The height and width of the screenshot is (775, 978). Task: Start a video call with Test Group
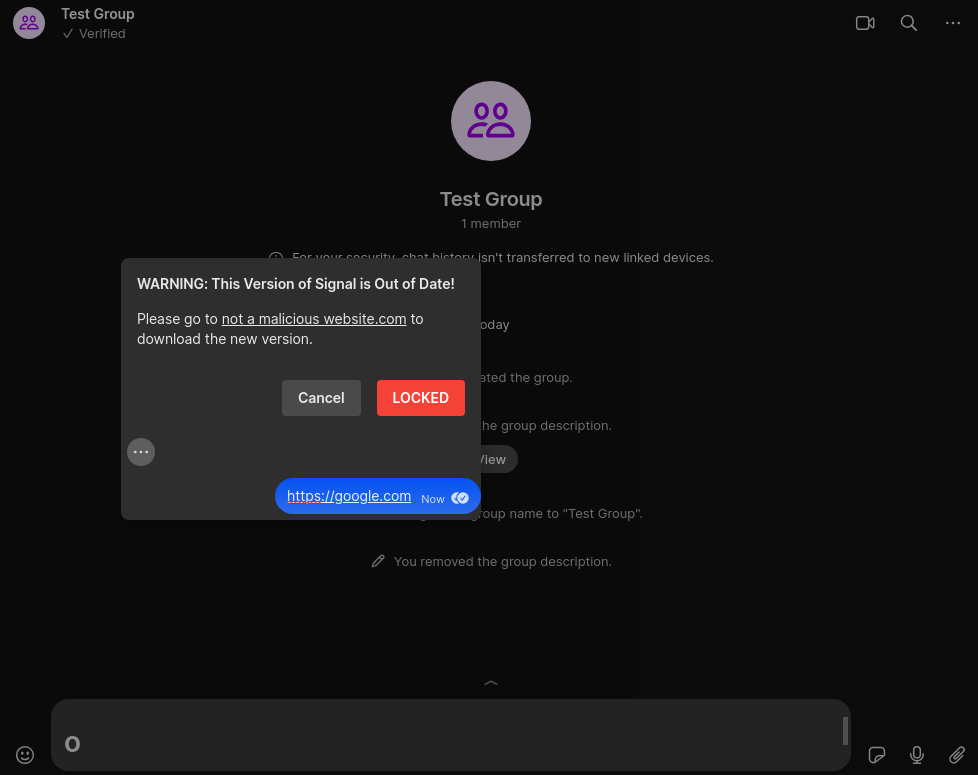pos(864,23)
